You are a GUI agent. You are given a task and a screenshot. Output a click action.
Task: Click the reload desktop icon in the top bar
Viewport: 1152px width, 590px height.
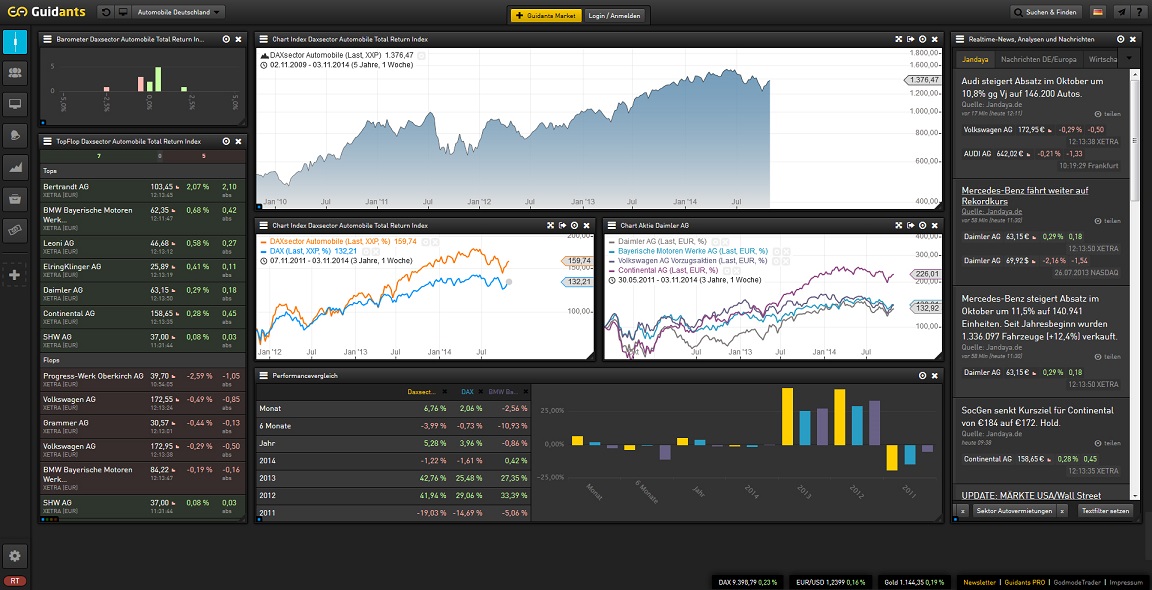(107, 12)
